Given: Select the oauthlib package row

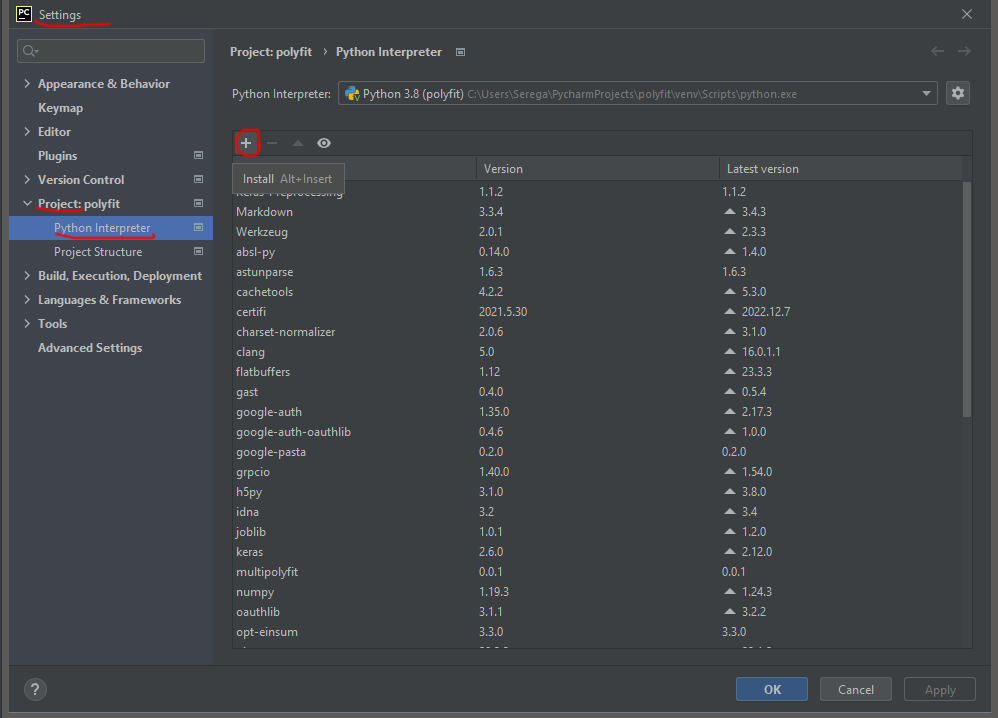Looking at the screenshot, I should [x=598, y=612].
